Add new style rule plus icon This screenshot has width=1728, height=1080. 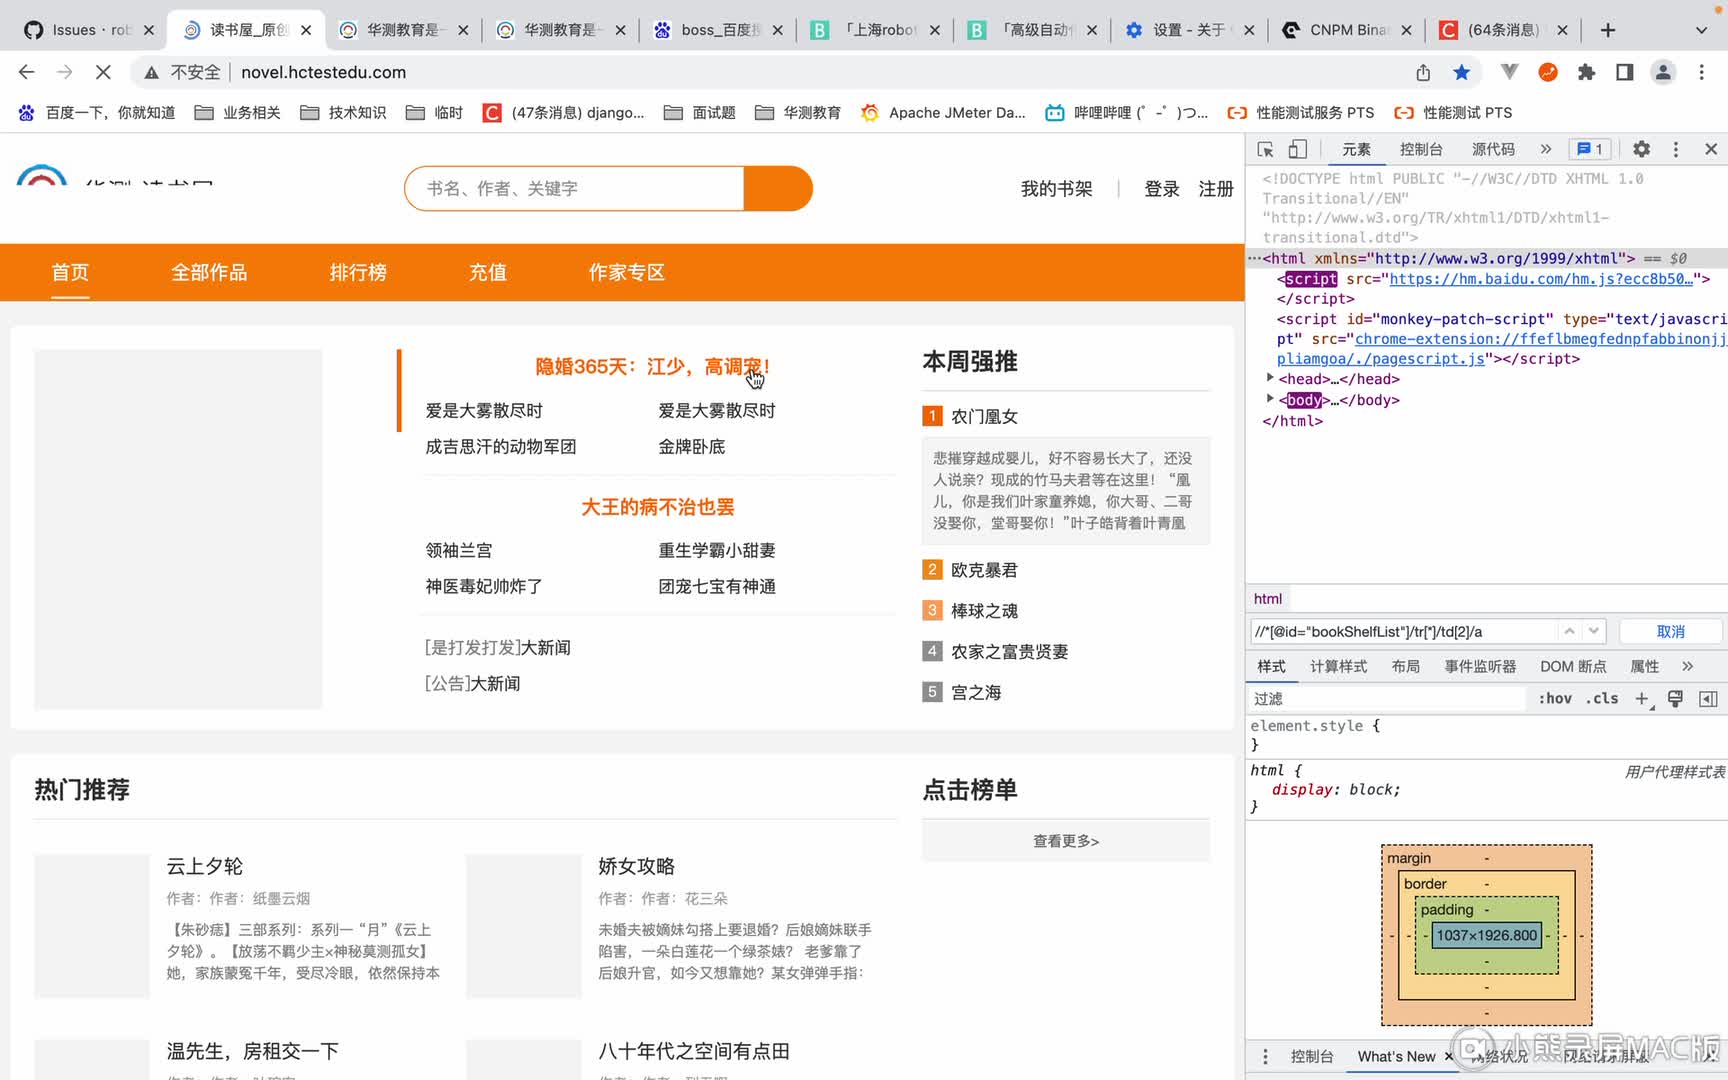click(x=1643, y=699)
